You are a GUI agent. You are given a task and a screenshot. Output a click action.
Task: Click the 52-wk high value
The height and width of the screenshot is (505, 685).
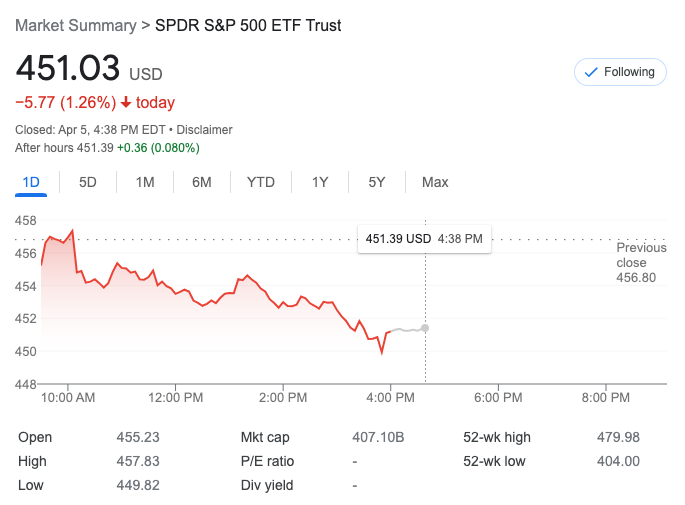(619, 437)
